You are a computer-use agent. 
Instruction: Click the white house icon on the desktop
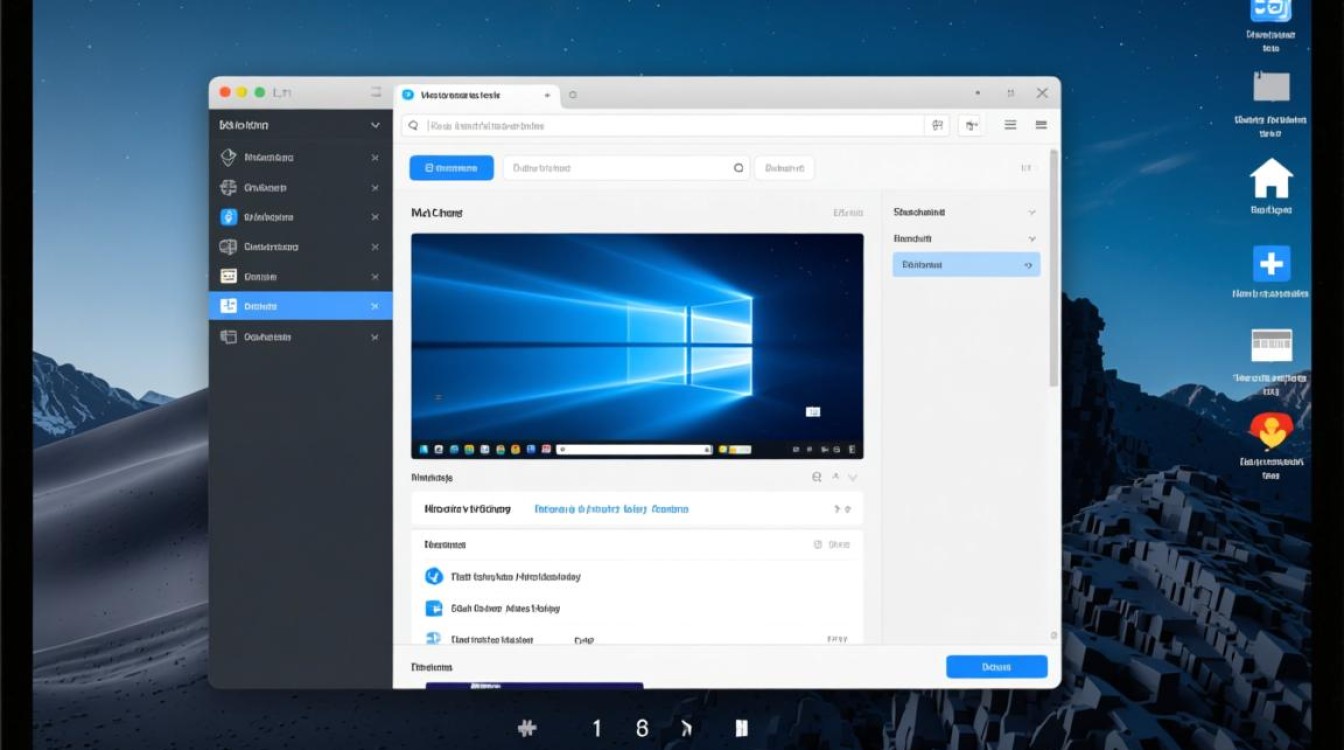[x=1271, y=179]
